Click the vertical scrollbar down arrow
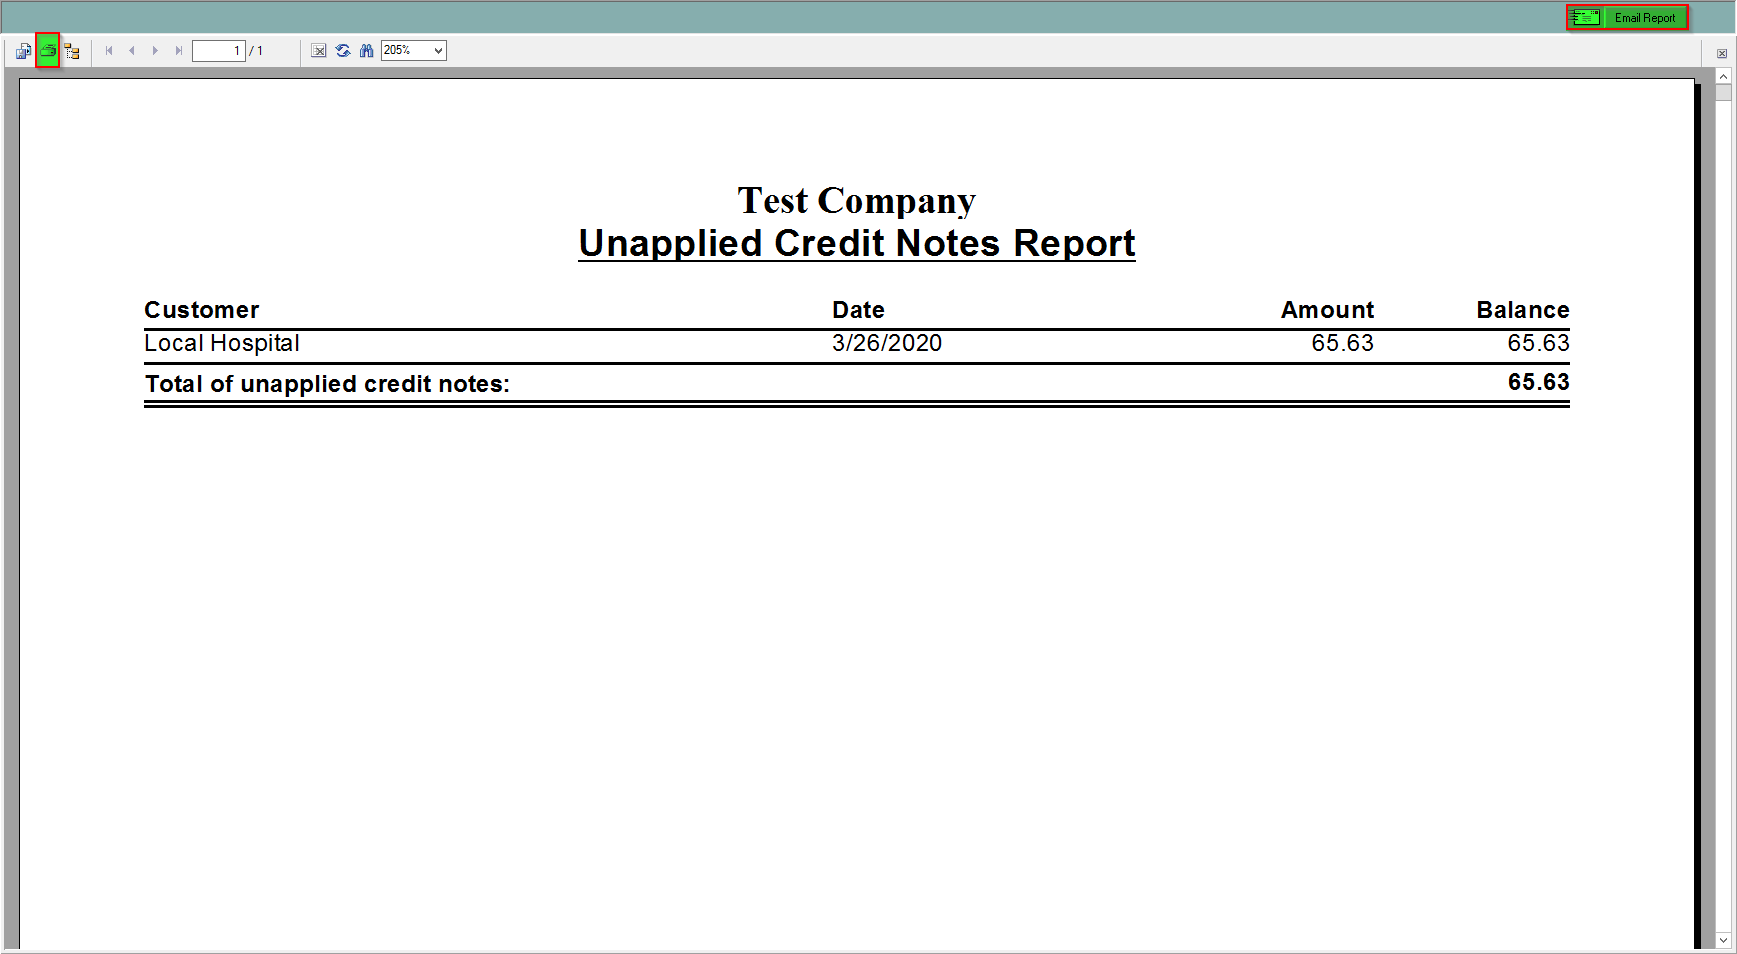The width and height of the screenshot is (1737, 954). (x=1723, y=940)
